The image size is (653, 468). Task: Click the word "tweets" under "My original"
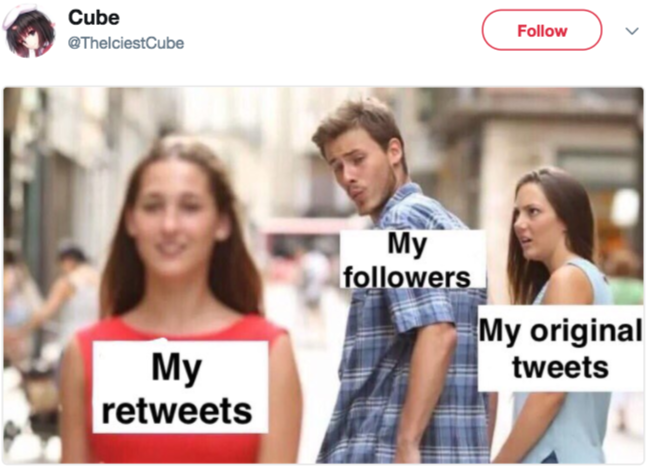point(561,367)
